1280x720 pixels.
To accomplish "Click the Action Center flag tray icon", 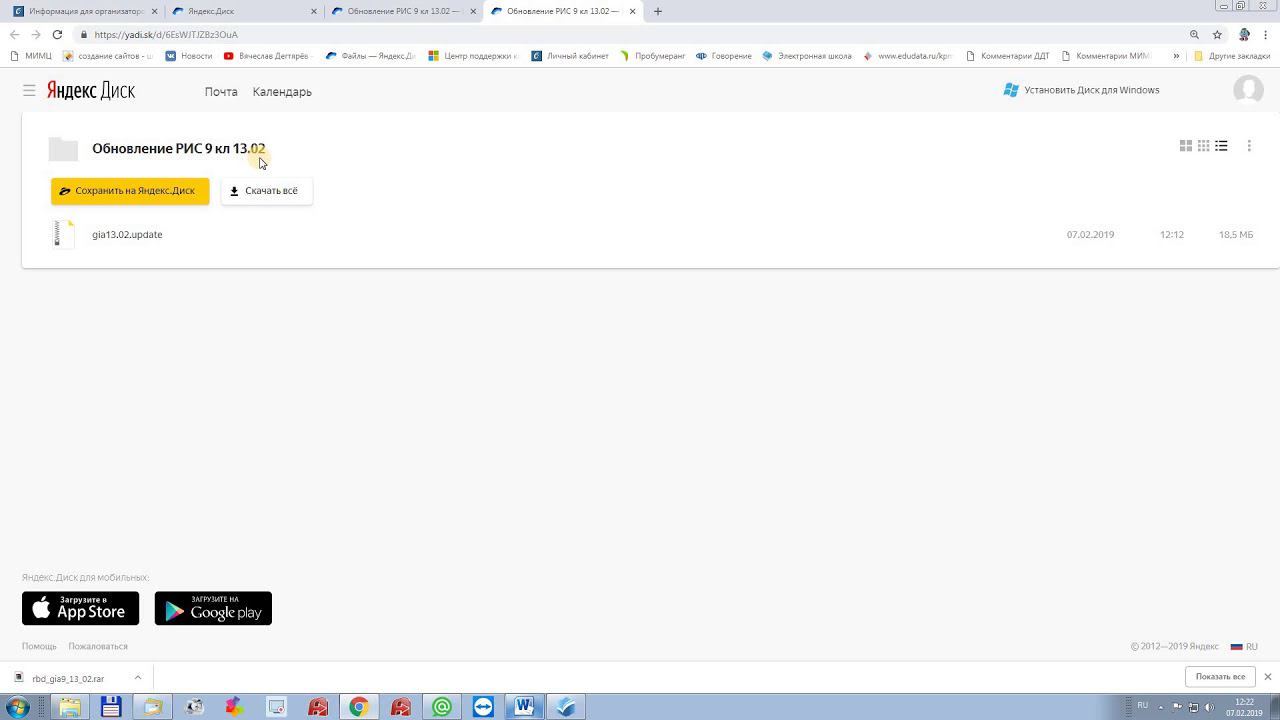I will (1178, 707).
